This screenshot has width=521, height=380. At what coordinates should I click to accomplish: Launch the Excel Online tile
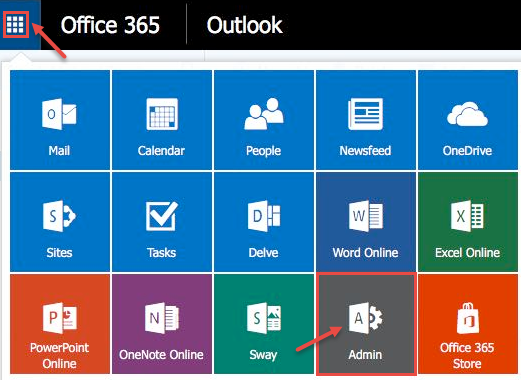point(468,222)
